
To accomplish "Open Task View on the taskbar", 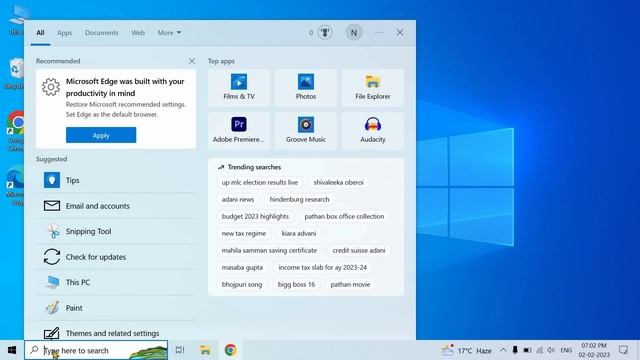I will (x=180, y=350).
